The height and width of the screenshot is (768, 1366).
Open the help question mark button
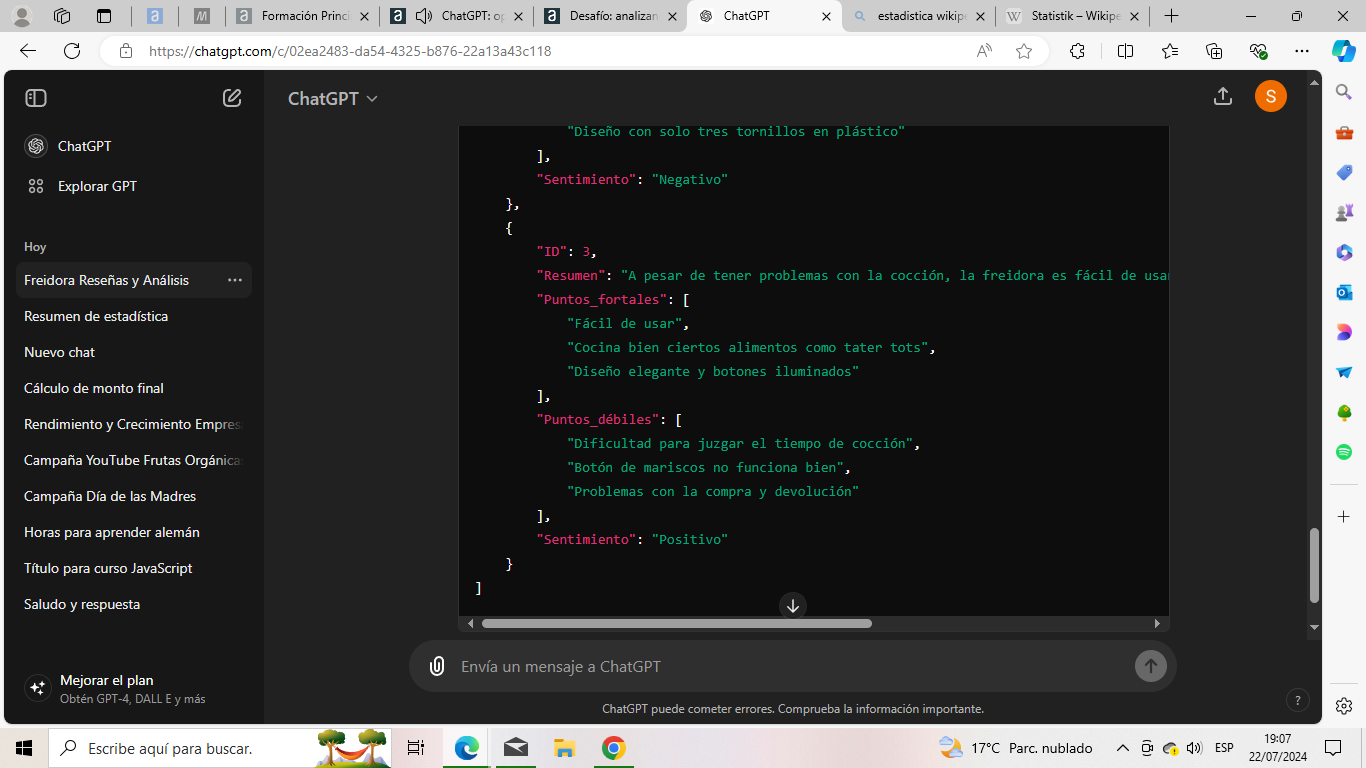pos(1297,700)
